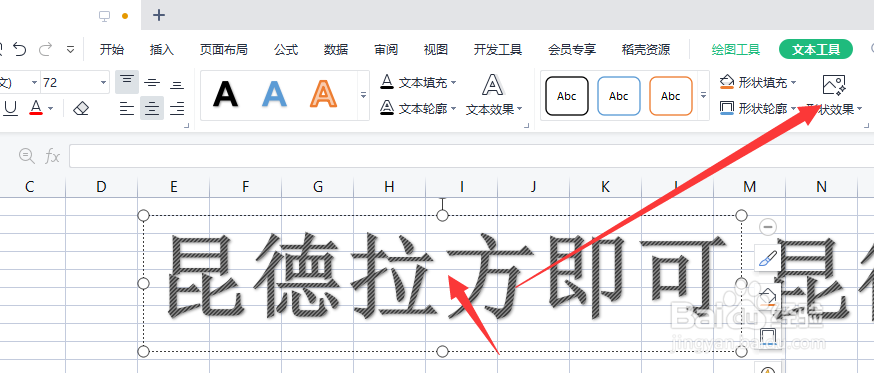
Task: Apply the black shadow text style preset
Action: coord(225,94)
